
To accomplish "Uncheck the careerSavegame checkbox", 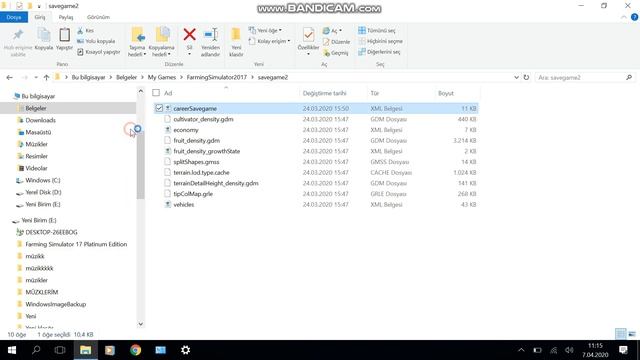I will pyautogui.click(x=159, y=108).
